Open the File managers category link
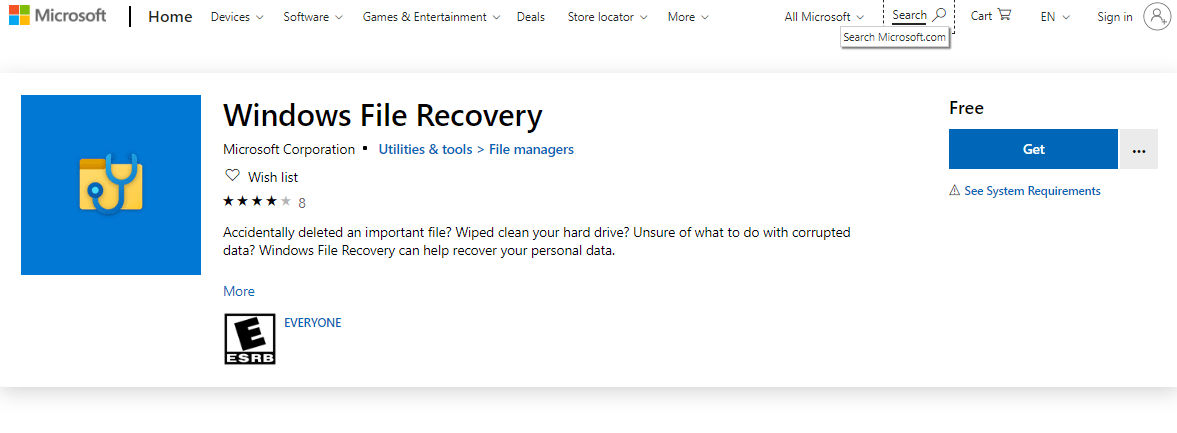This screenshot has width=1177, height=433. [531, 149]
